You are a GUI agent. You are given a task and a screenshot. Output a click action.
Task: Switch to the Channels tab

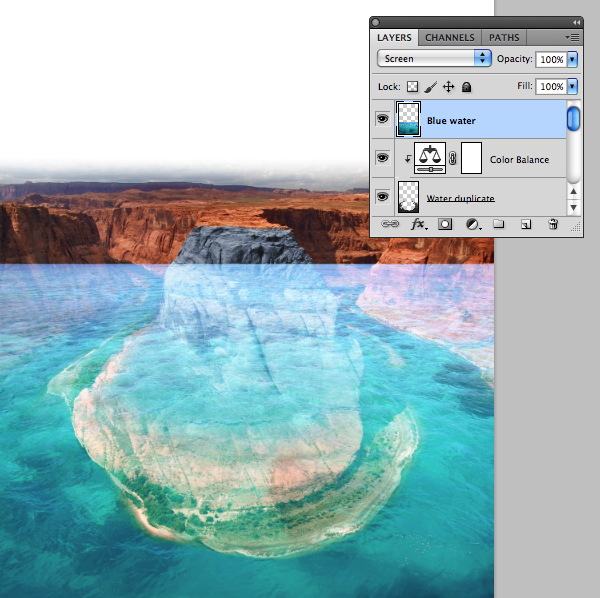pyautogui.click(x=449, y=37)
